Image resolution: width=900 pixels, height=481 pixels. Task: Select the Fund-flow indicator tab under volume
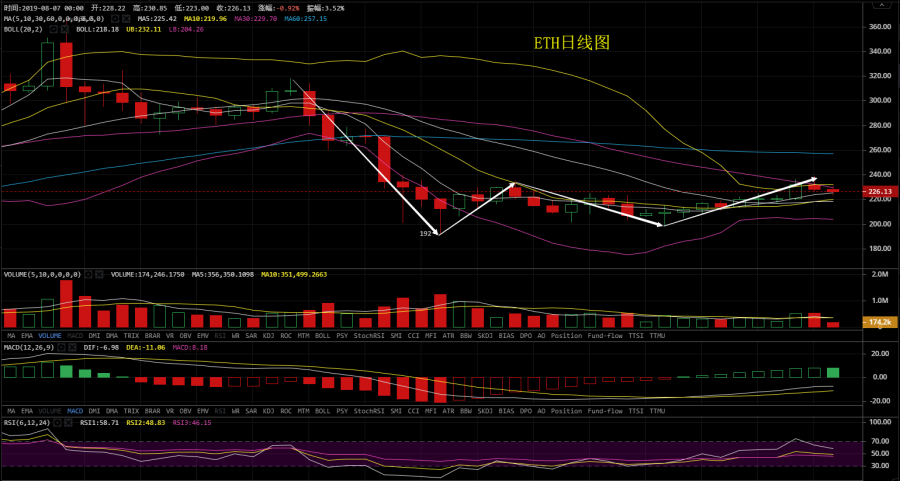click(605, 335)
